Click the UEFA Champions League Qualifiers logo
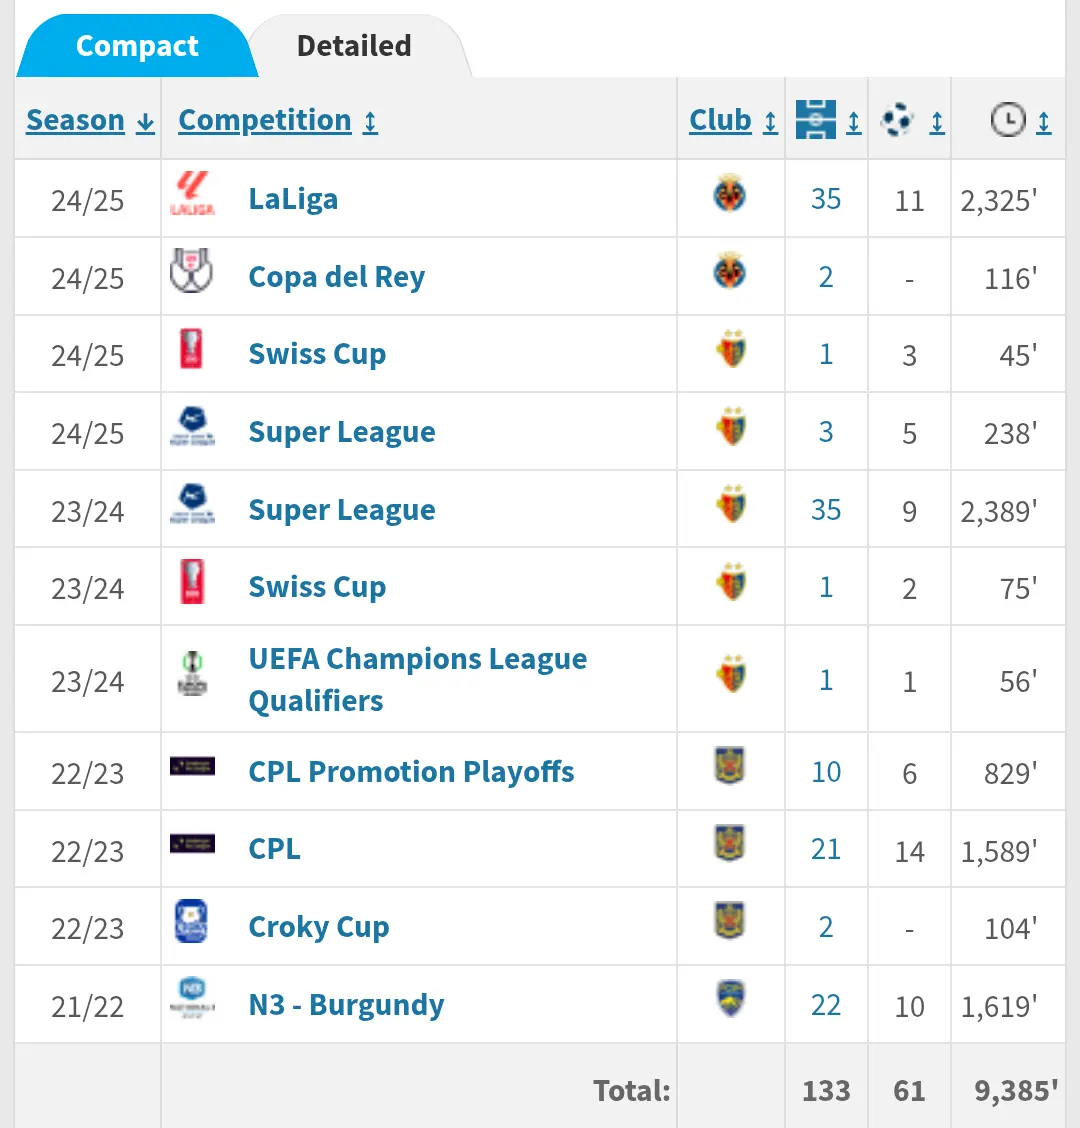The height and width of the screenshot is (1128, 1080). 192,675
